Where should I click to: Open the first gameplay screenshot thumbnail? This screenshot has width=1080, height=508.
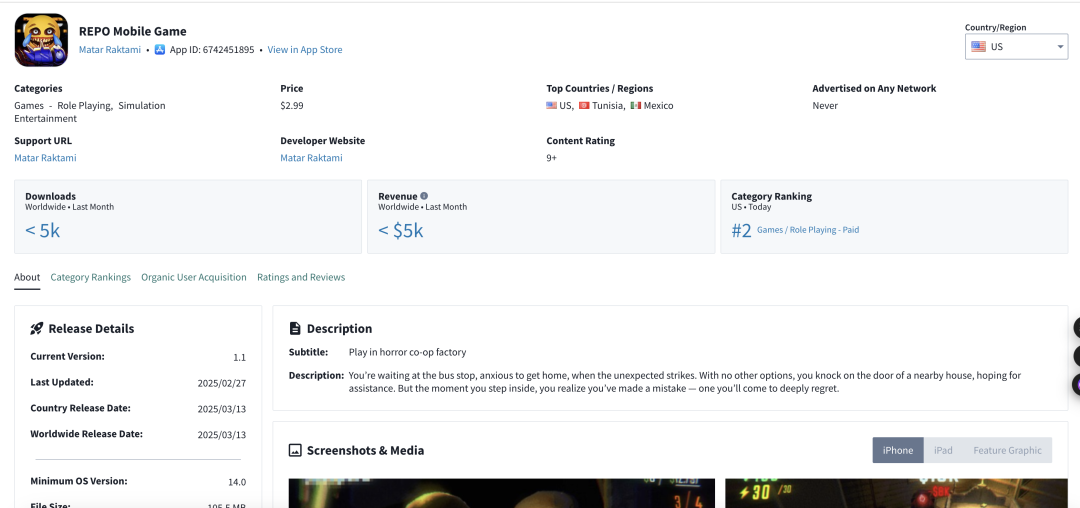pos(503,493)
